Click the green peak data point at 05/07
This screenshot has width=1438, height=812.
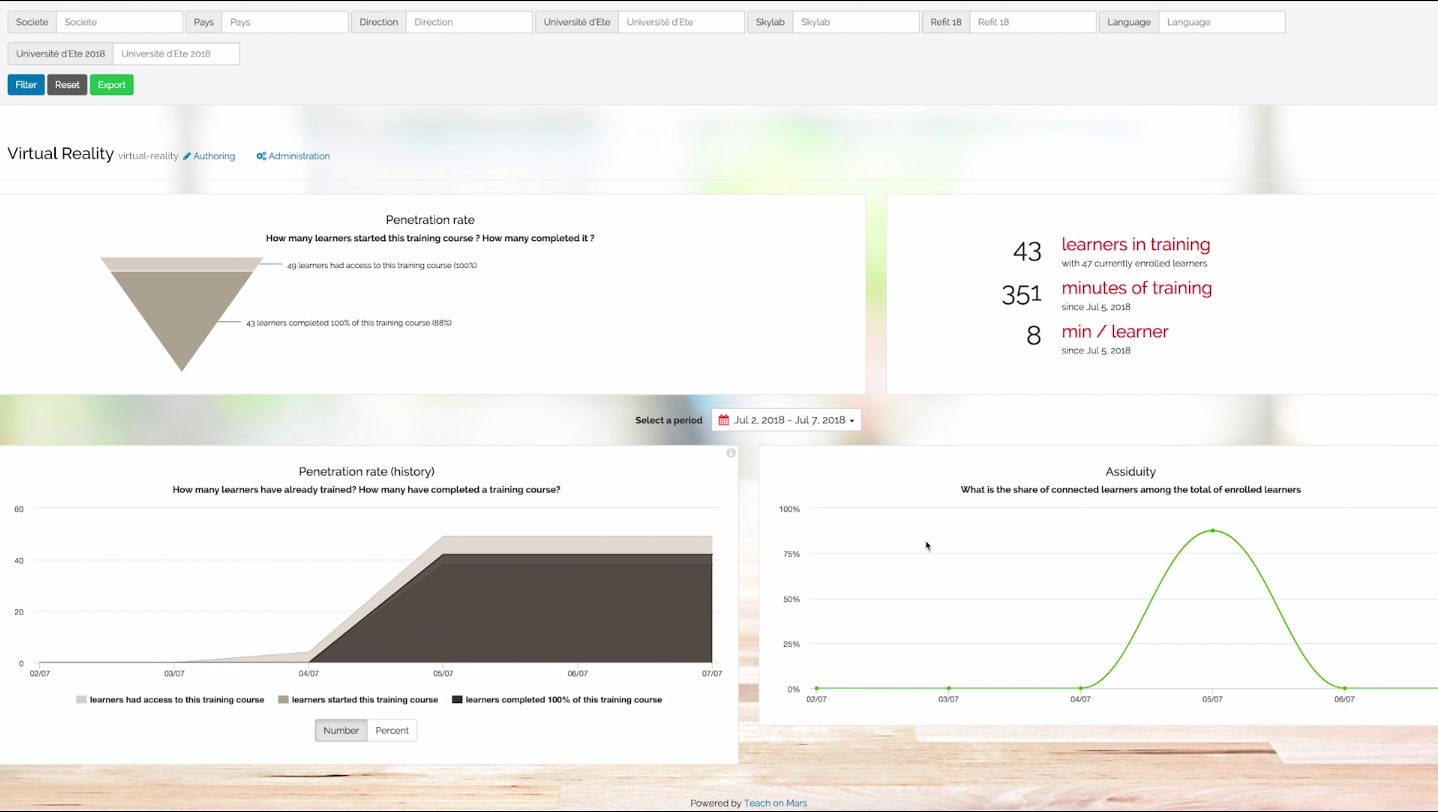(x=1212, y=530)
